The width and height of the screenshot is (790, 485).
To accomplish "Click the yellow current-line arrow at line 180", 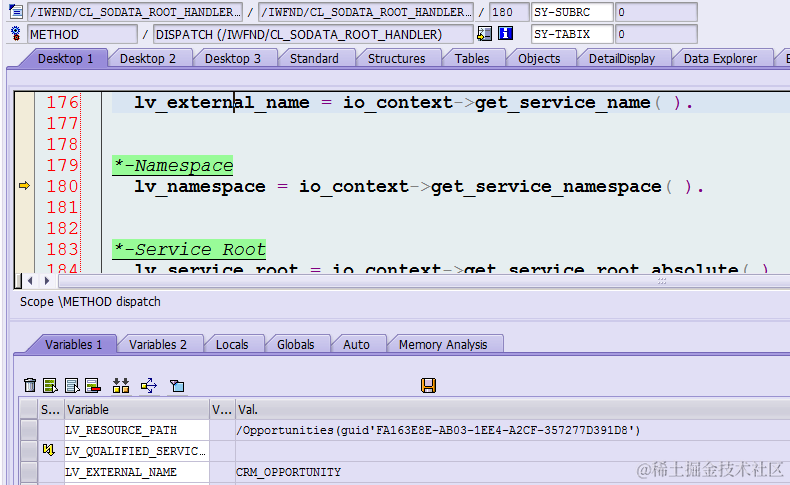I will (x=24, y=186).
